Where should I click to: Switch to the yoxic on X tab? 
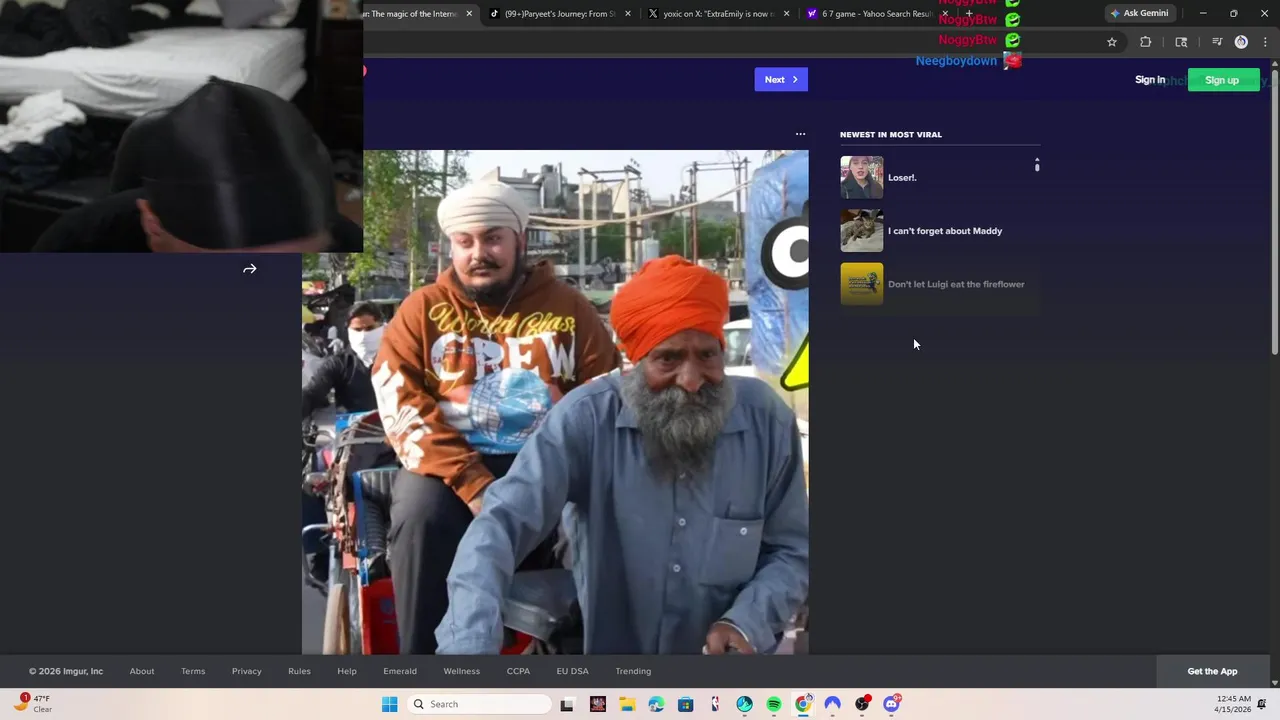click(718, 14)
